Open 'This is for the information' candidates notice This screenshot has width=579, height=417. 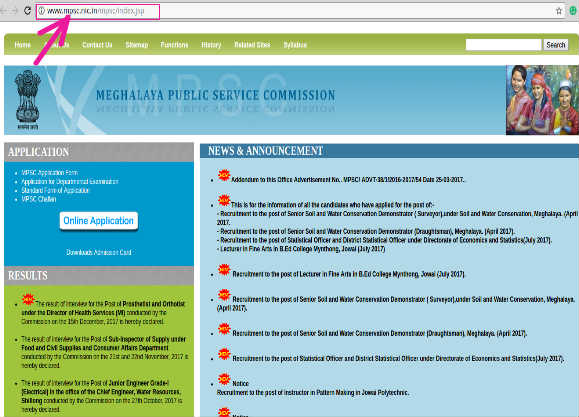point(333,205)
